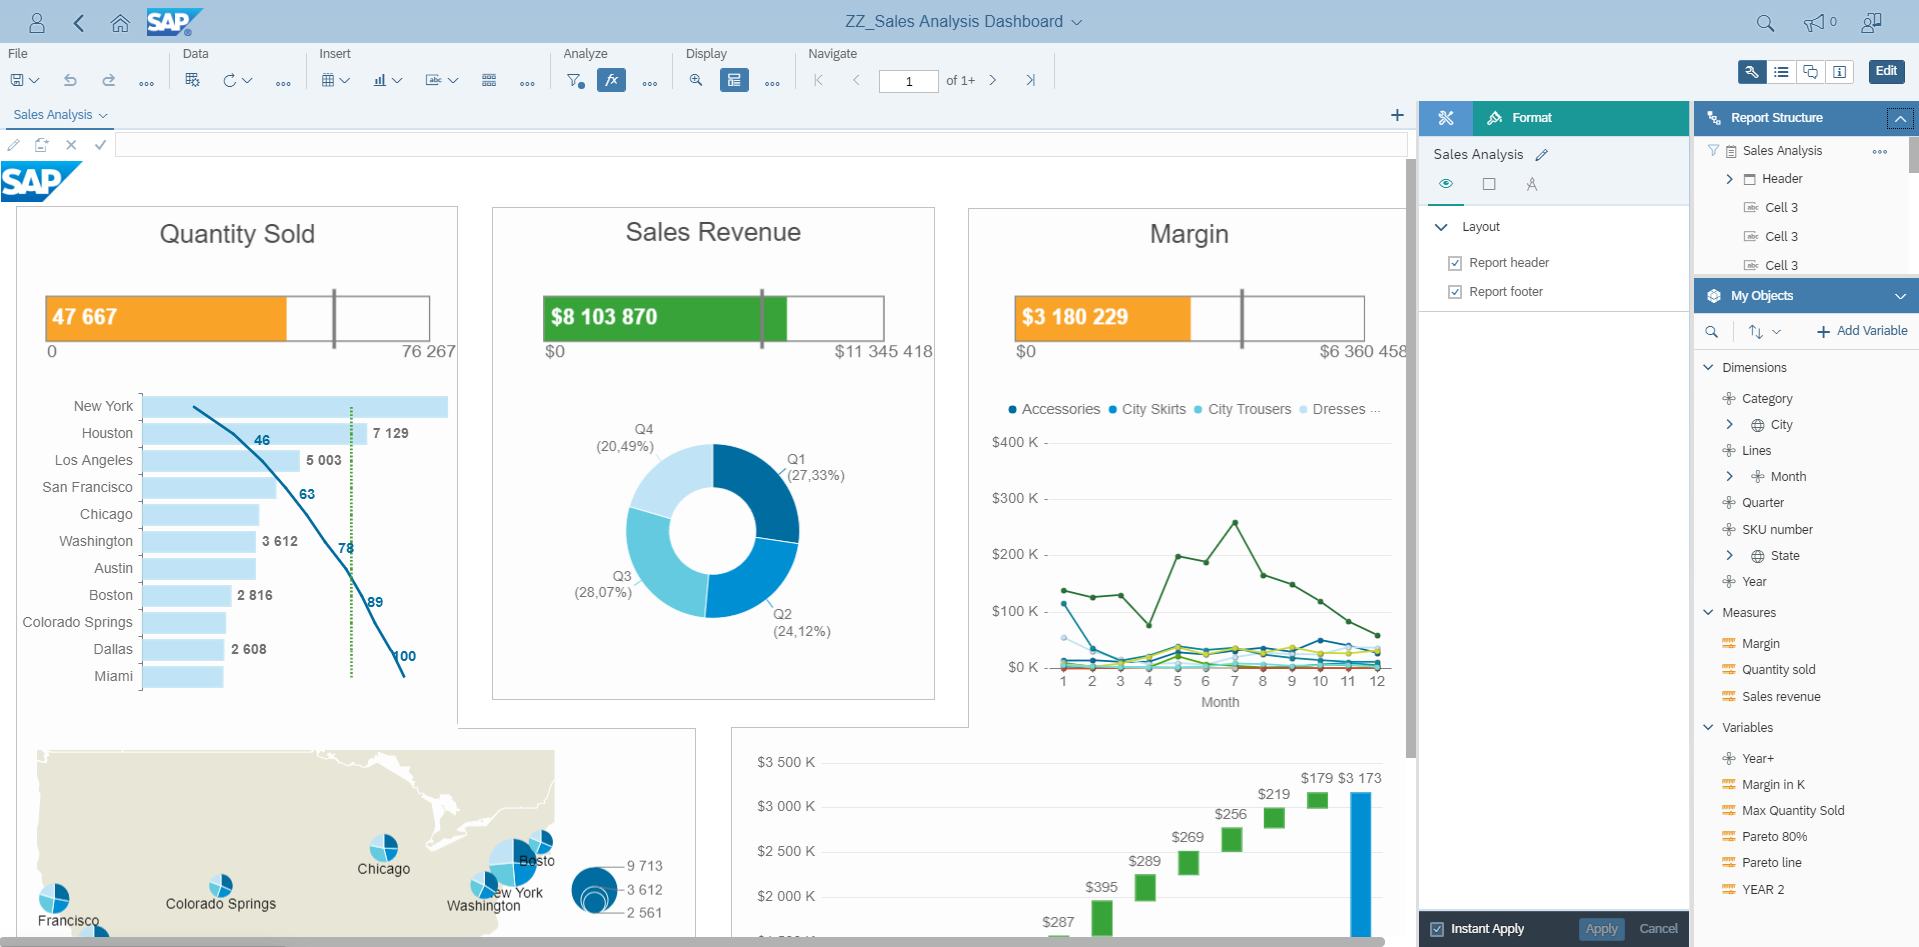Image resolution: width=1919 pixels, height=947 pixels.
Task: Open the formula editor fx icon
Action: pos(612,80)
